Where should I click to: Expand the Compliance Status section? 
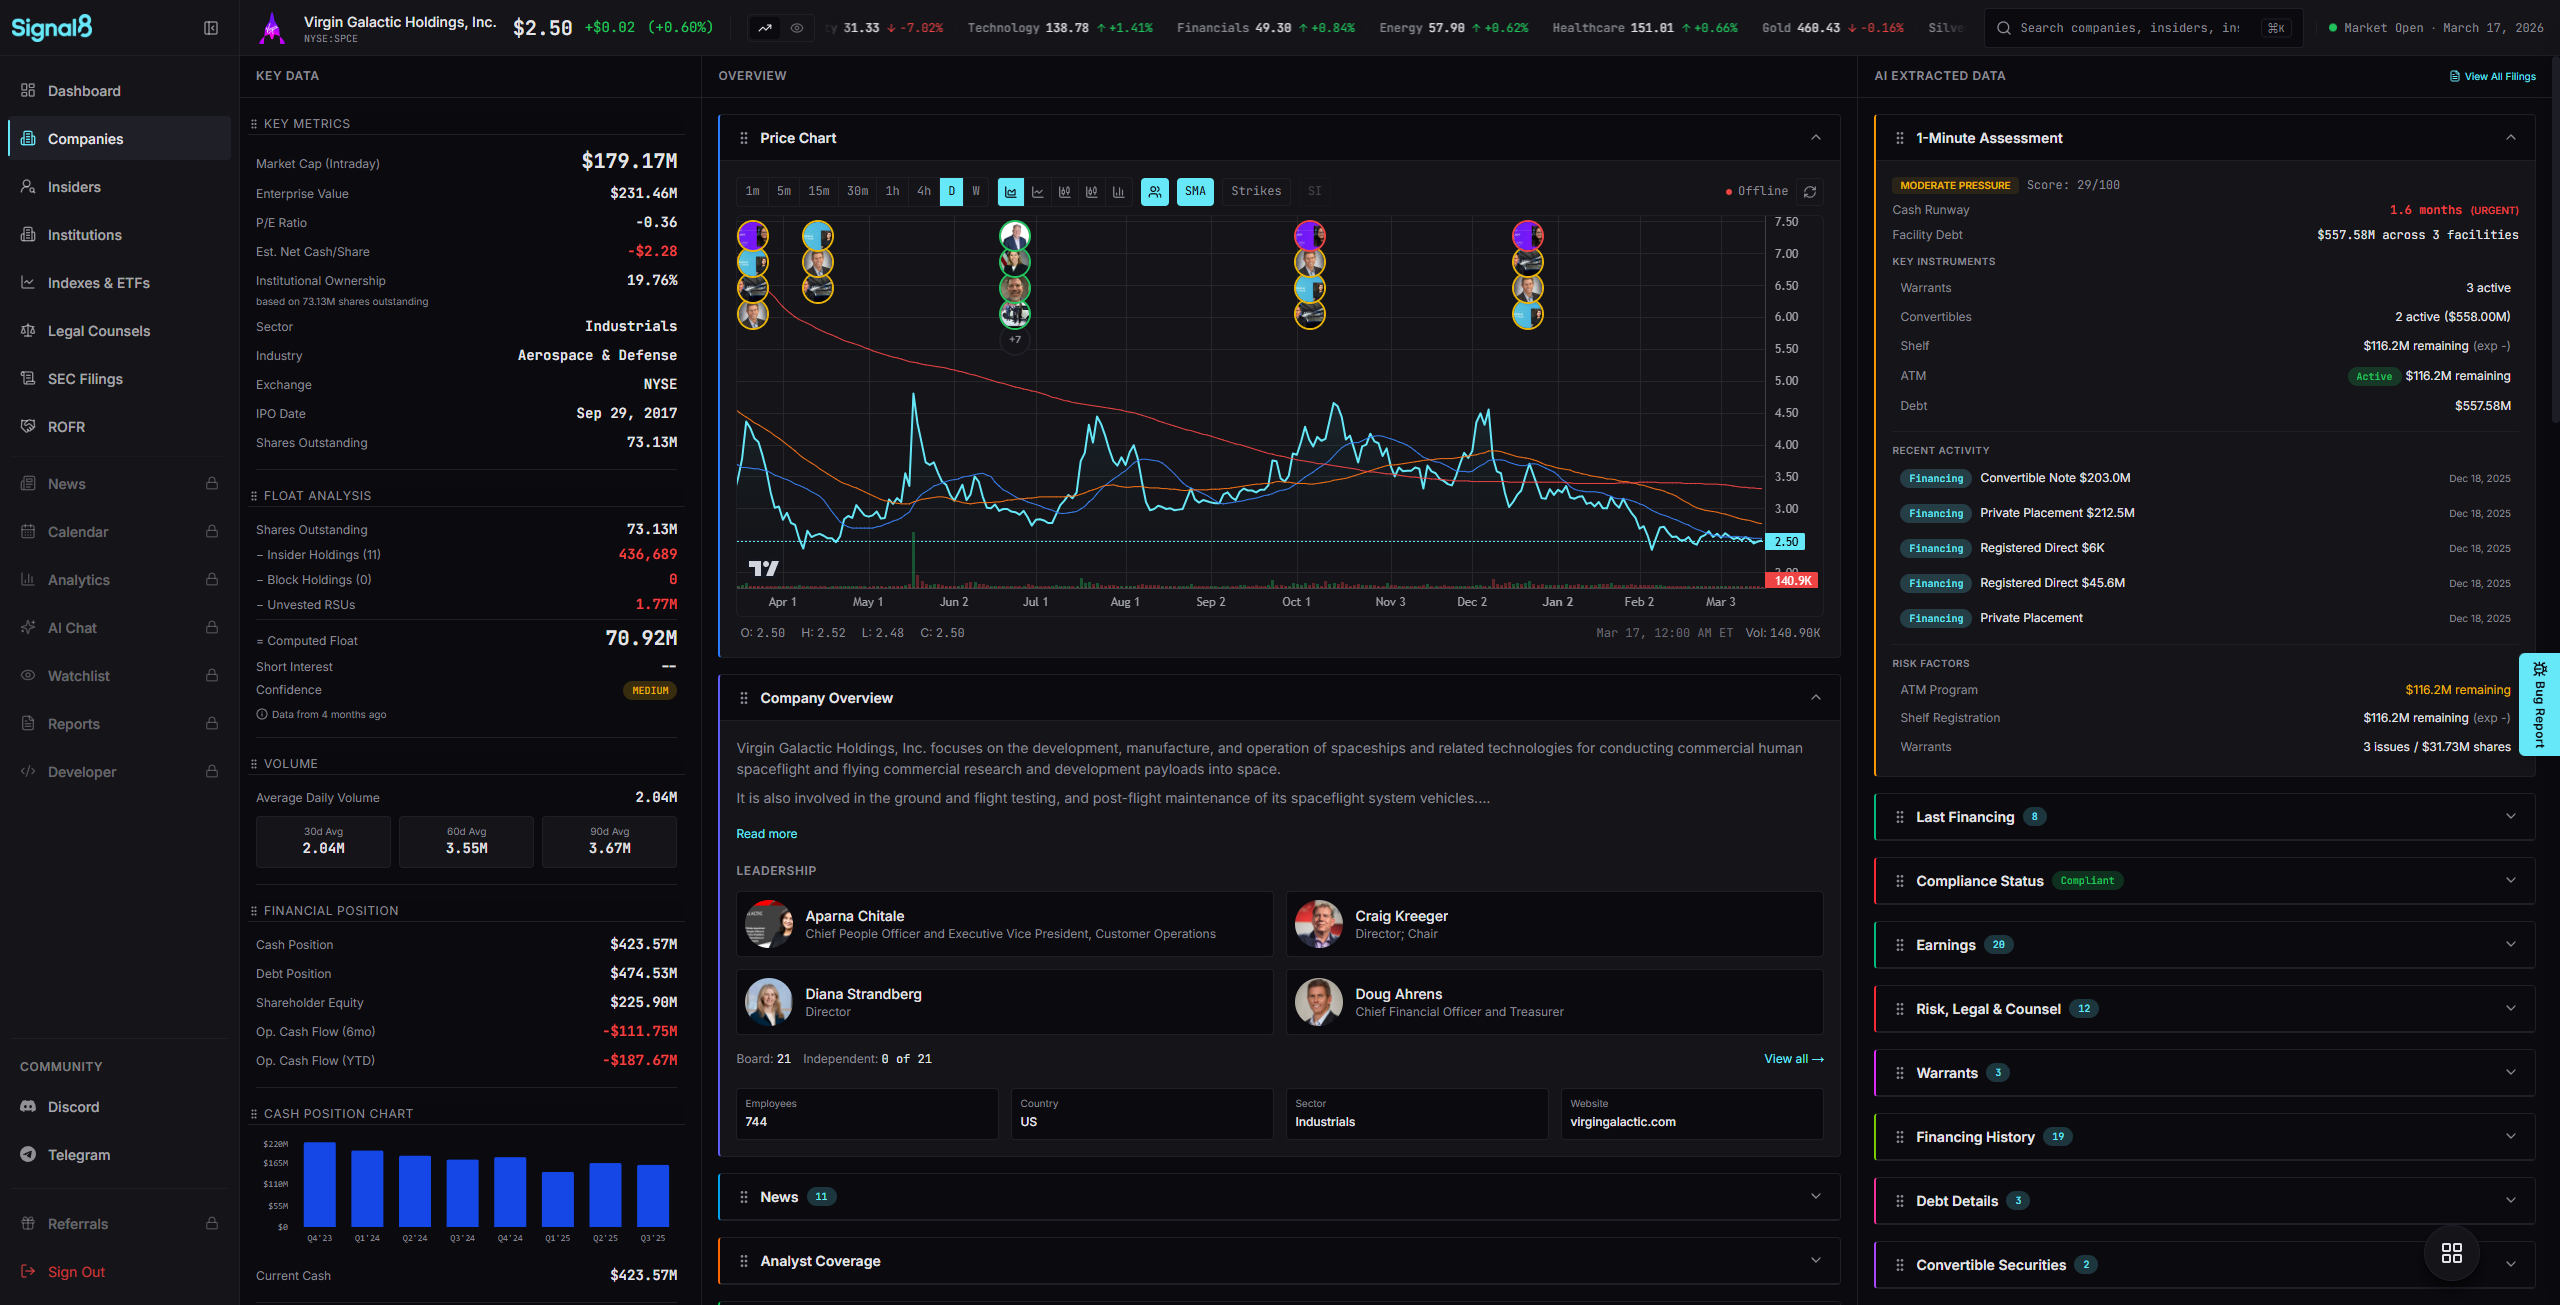2206,881
